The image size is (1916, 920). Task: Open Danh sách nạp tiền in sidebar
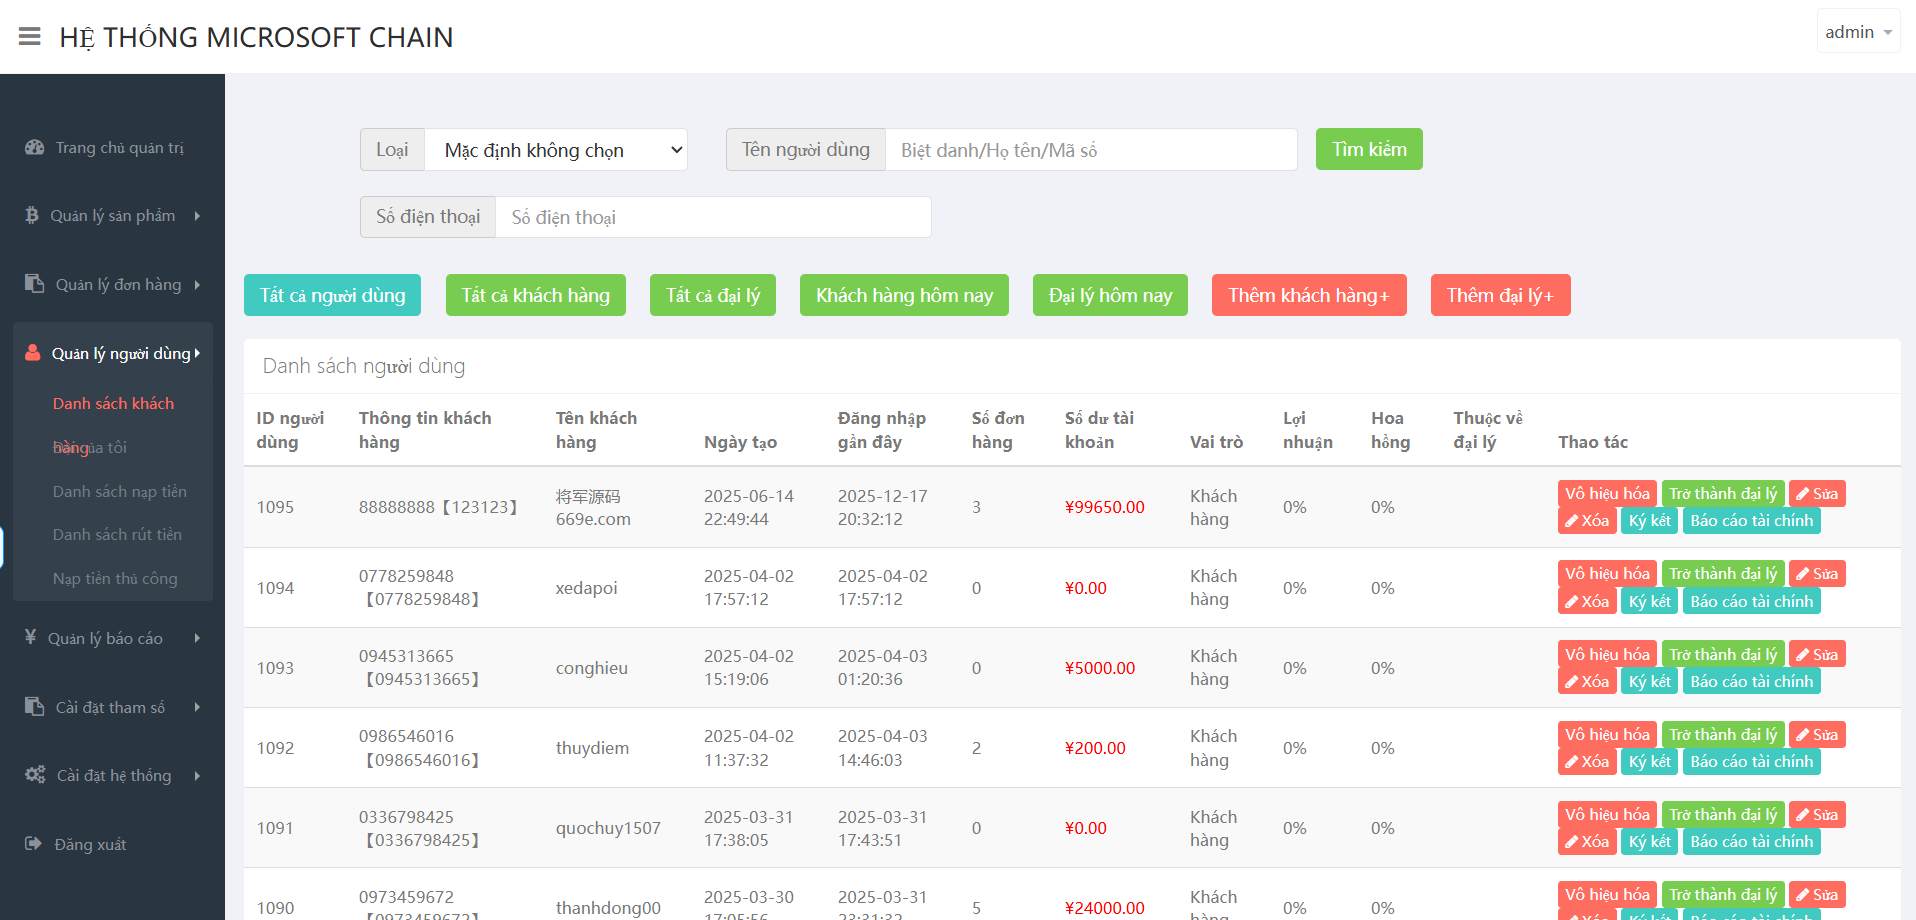coord(119,491)
